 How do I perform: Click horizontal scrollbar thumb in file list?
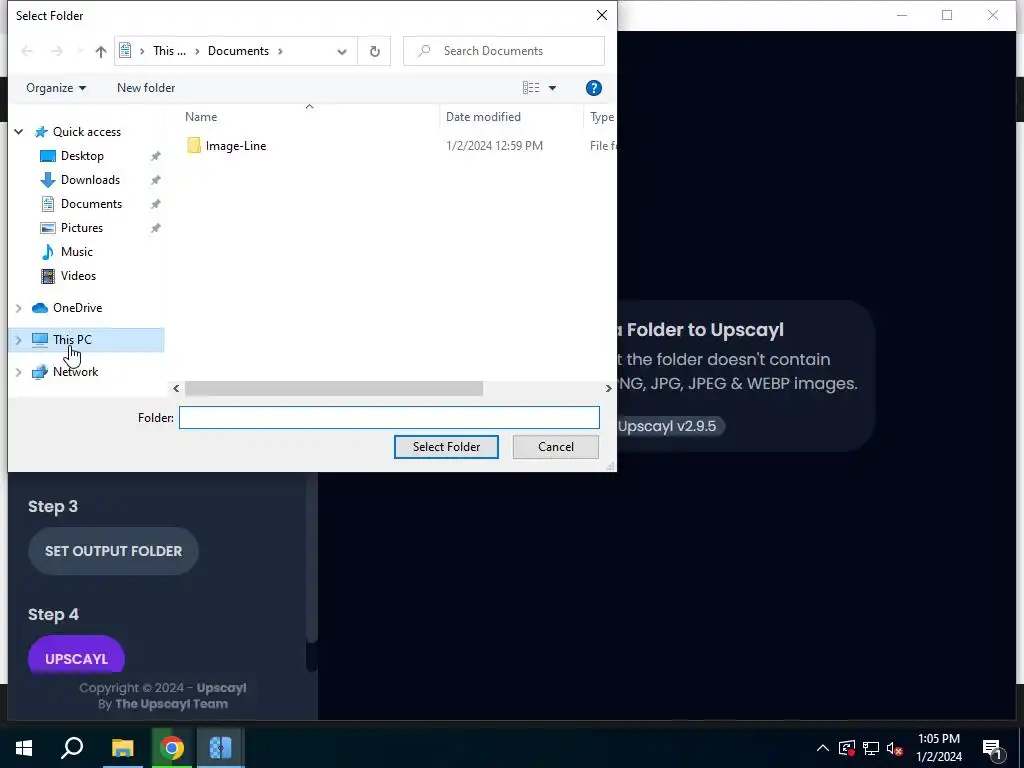pos(334,389)
